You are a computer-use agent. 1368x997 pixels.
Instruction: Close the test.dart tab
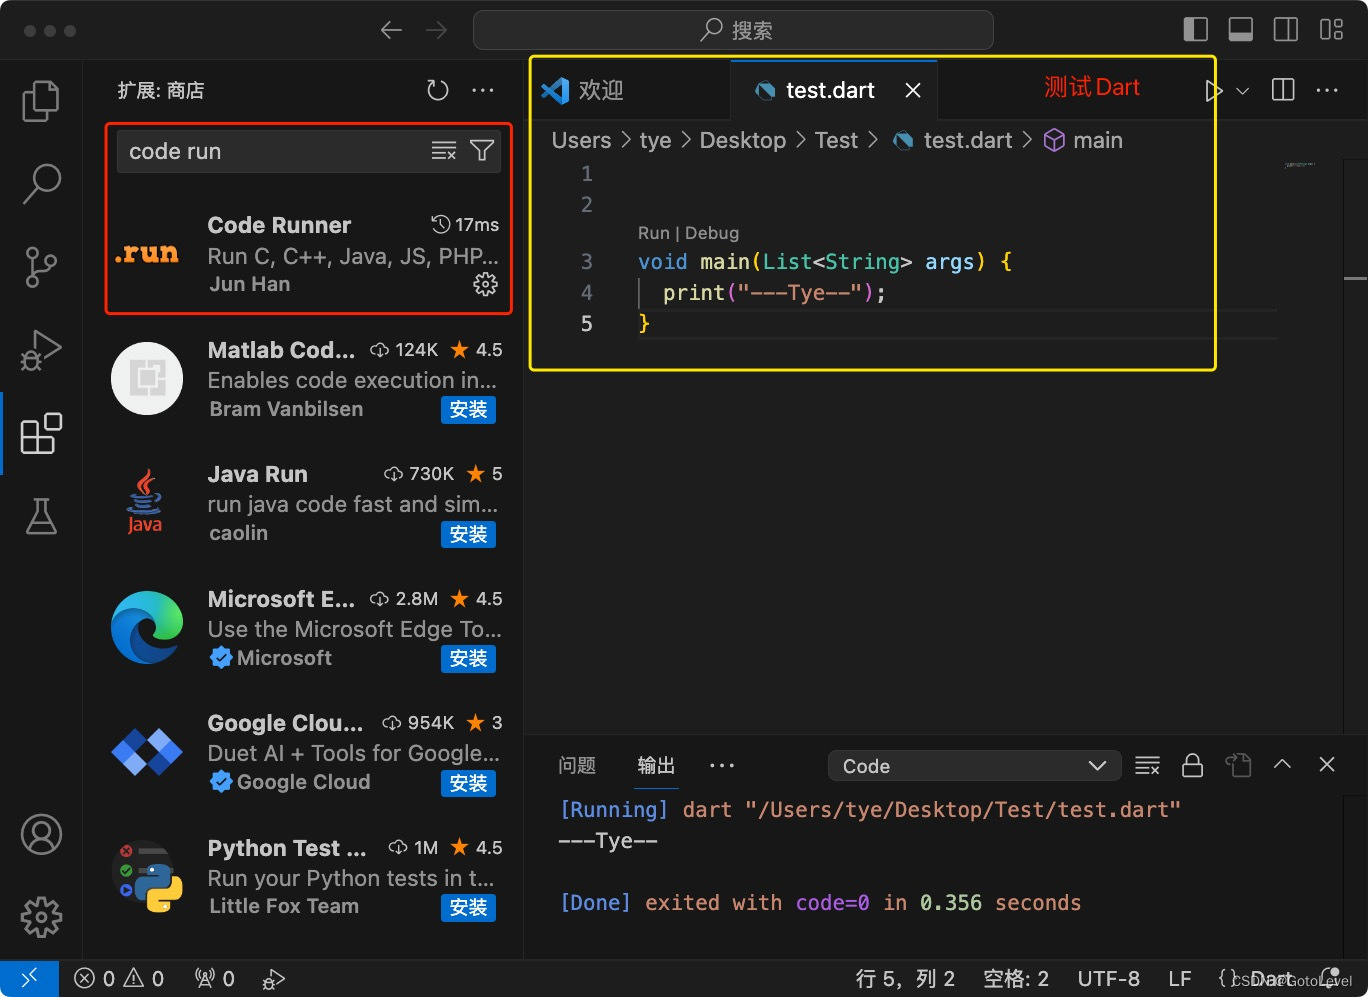point(913,90)
